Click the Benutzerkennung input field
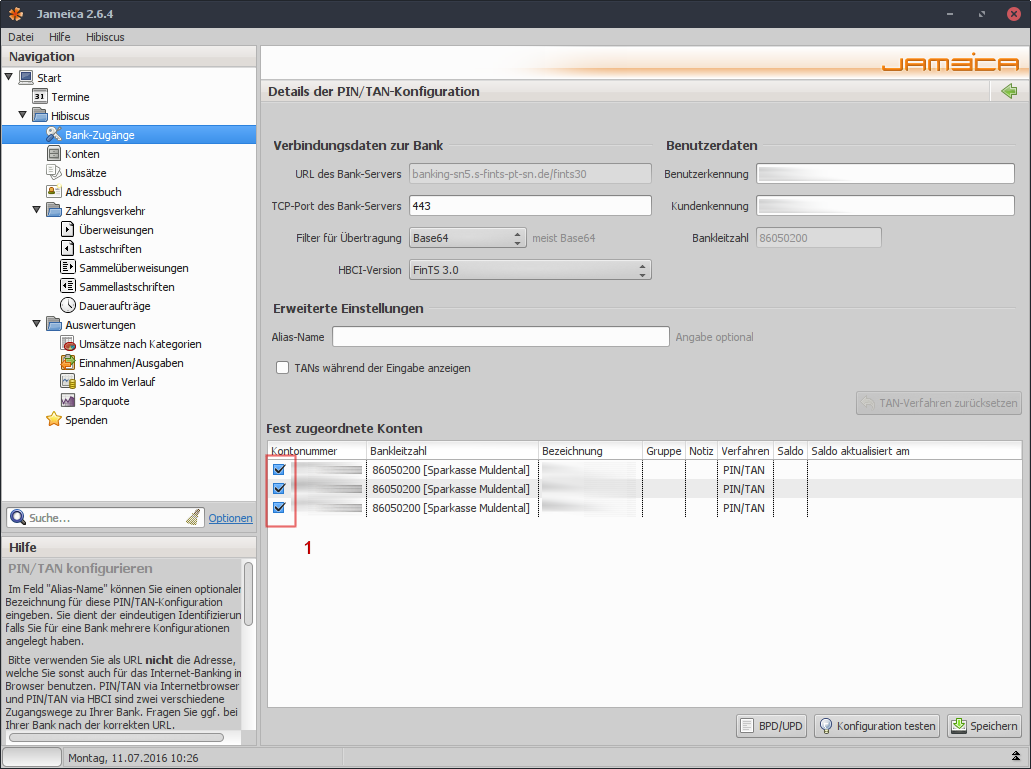1031x769 pixels. click(885, 174)
